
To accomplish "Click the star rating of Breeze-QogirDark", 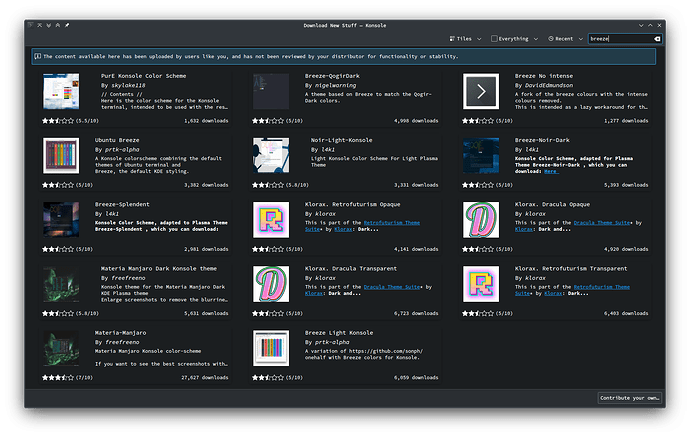I will click(268, 121).
